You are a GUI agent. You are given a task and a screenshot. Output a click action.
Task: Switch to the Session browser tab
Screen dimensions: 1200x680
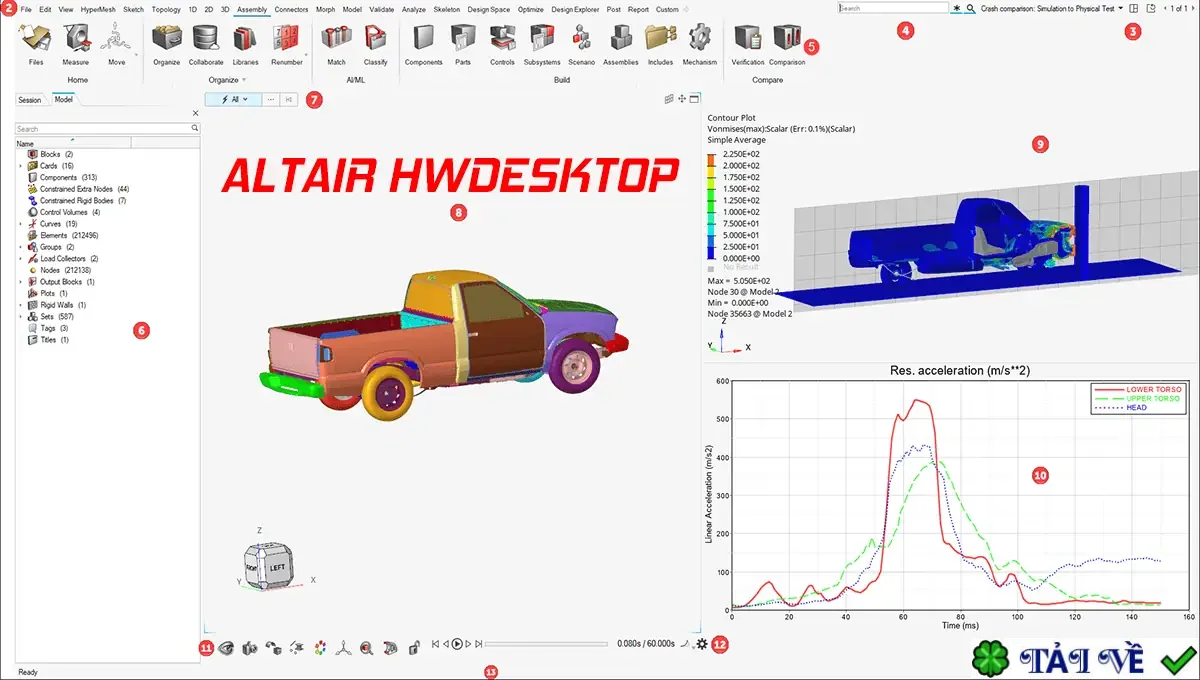(x=30, y=100)
